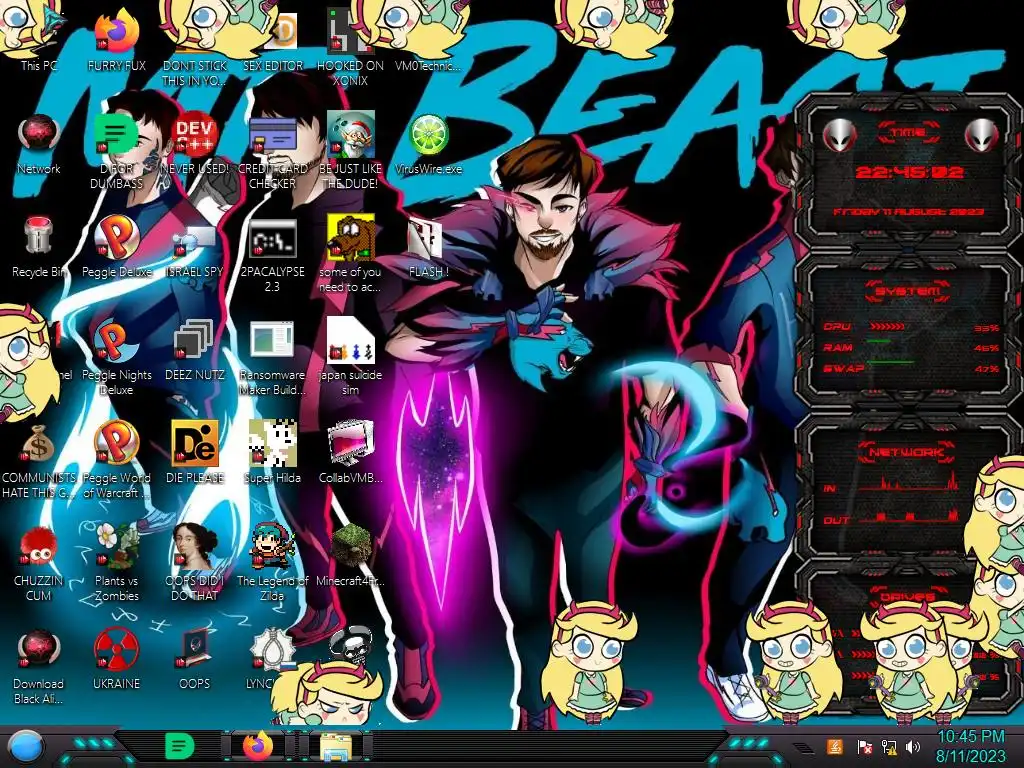Open File Explorer from the taskbar

336,747
